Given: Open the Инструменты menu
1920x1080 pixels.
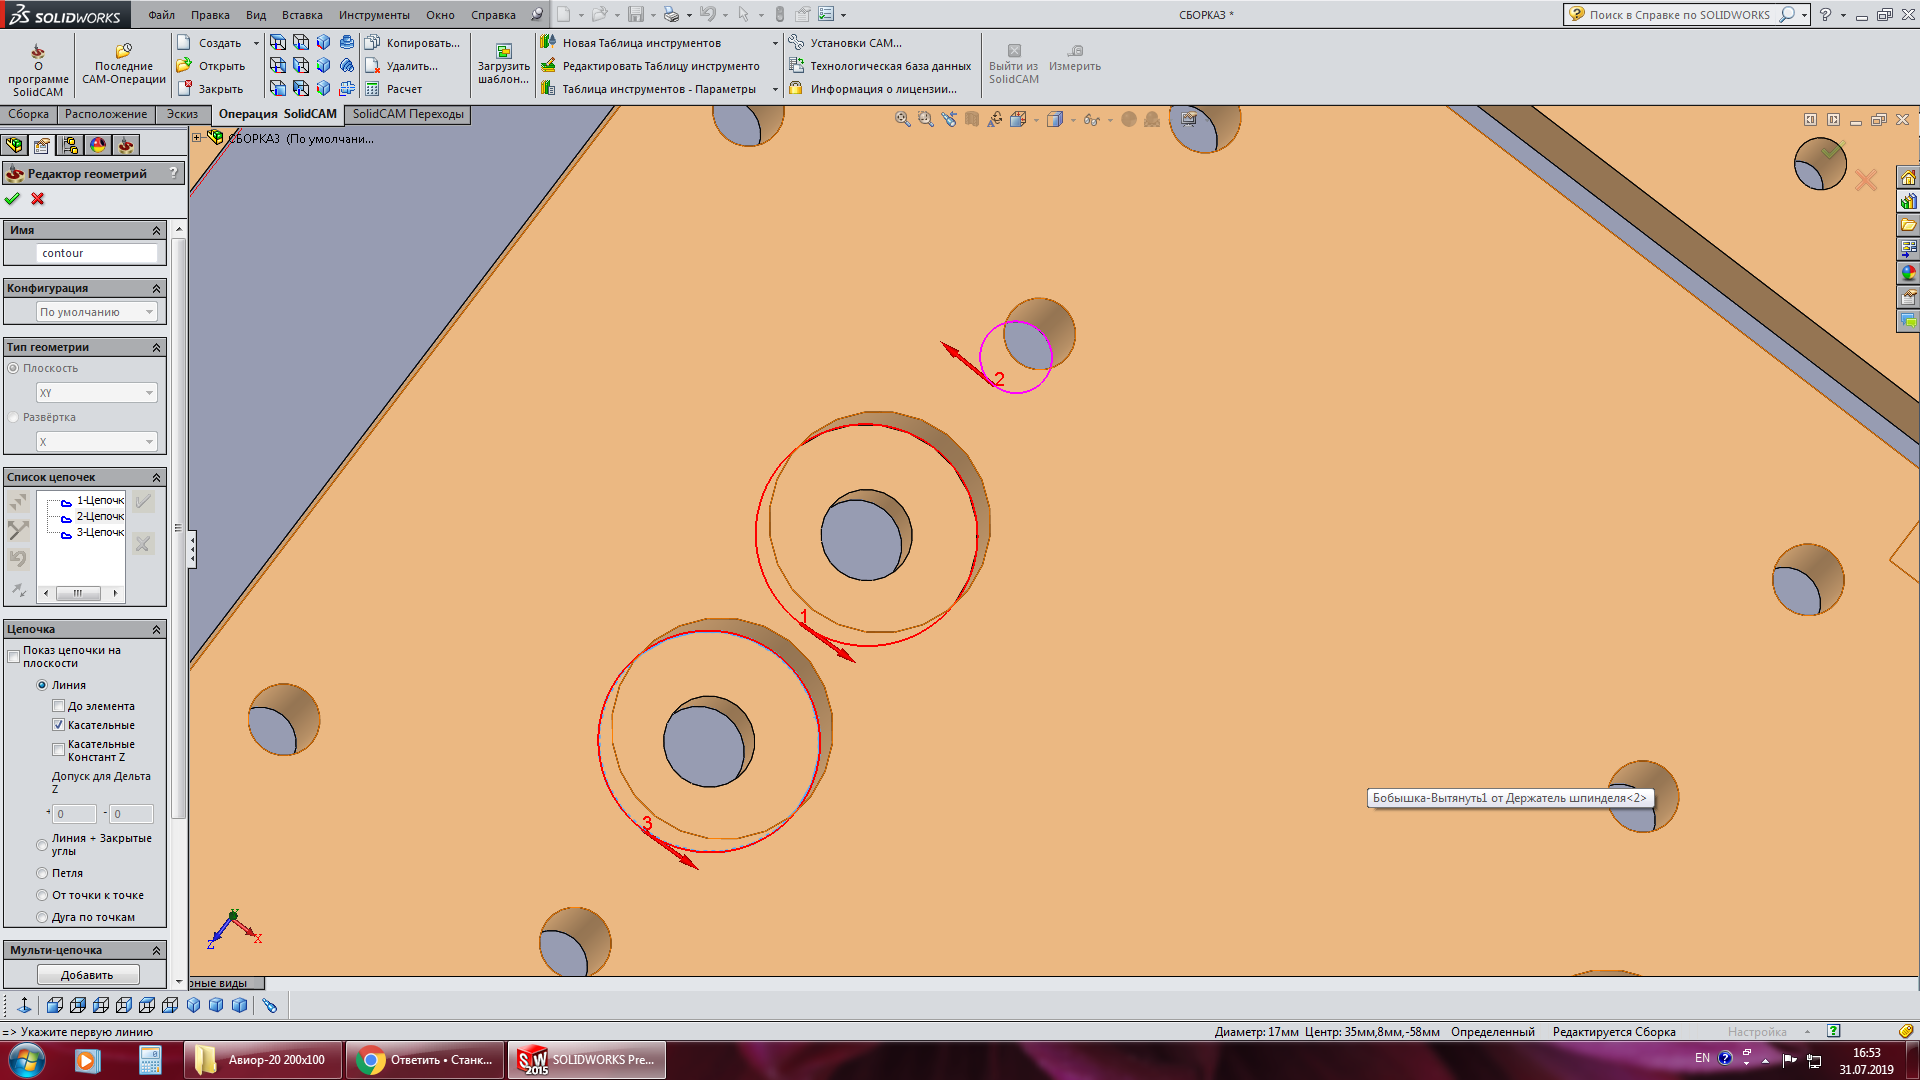Looking at the screenshot, I should point(373,15).
